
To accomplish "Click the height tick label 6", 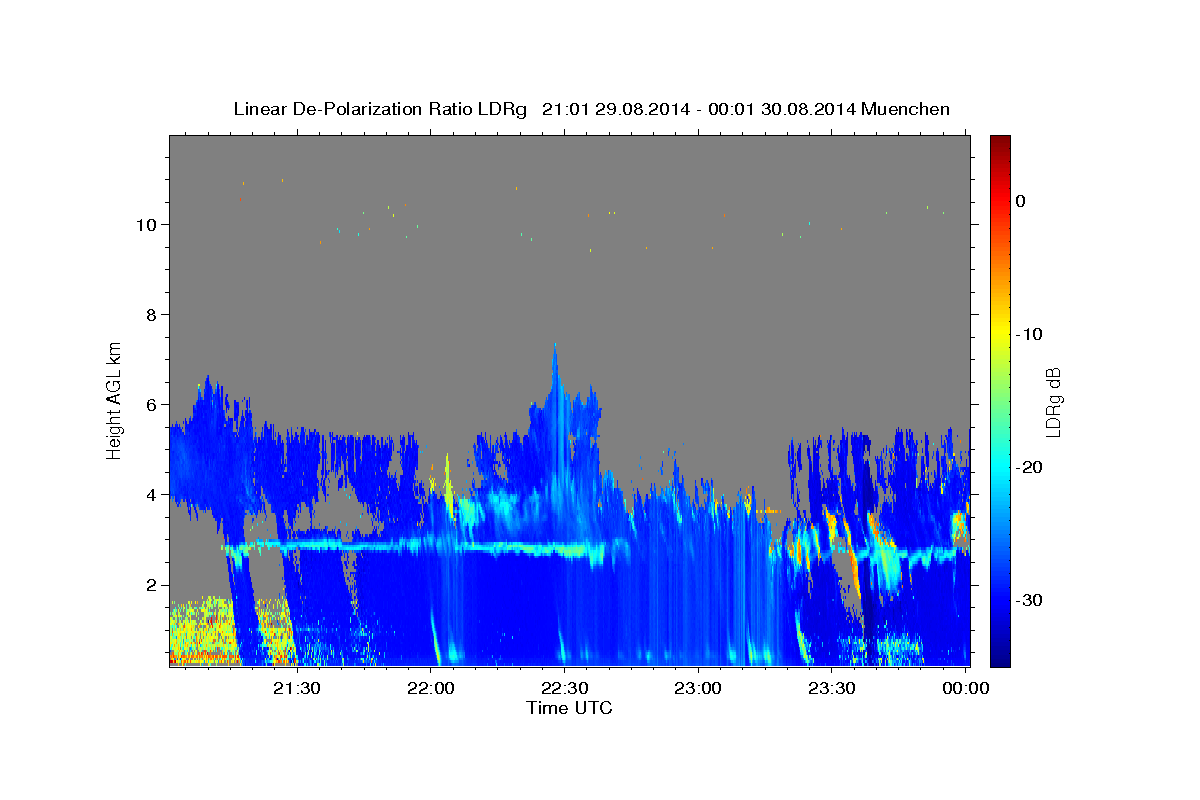I will (x=149, y=404).
